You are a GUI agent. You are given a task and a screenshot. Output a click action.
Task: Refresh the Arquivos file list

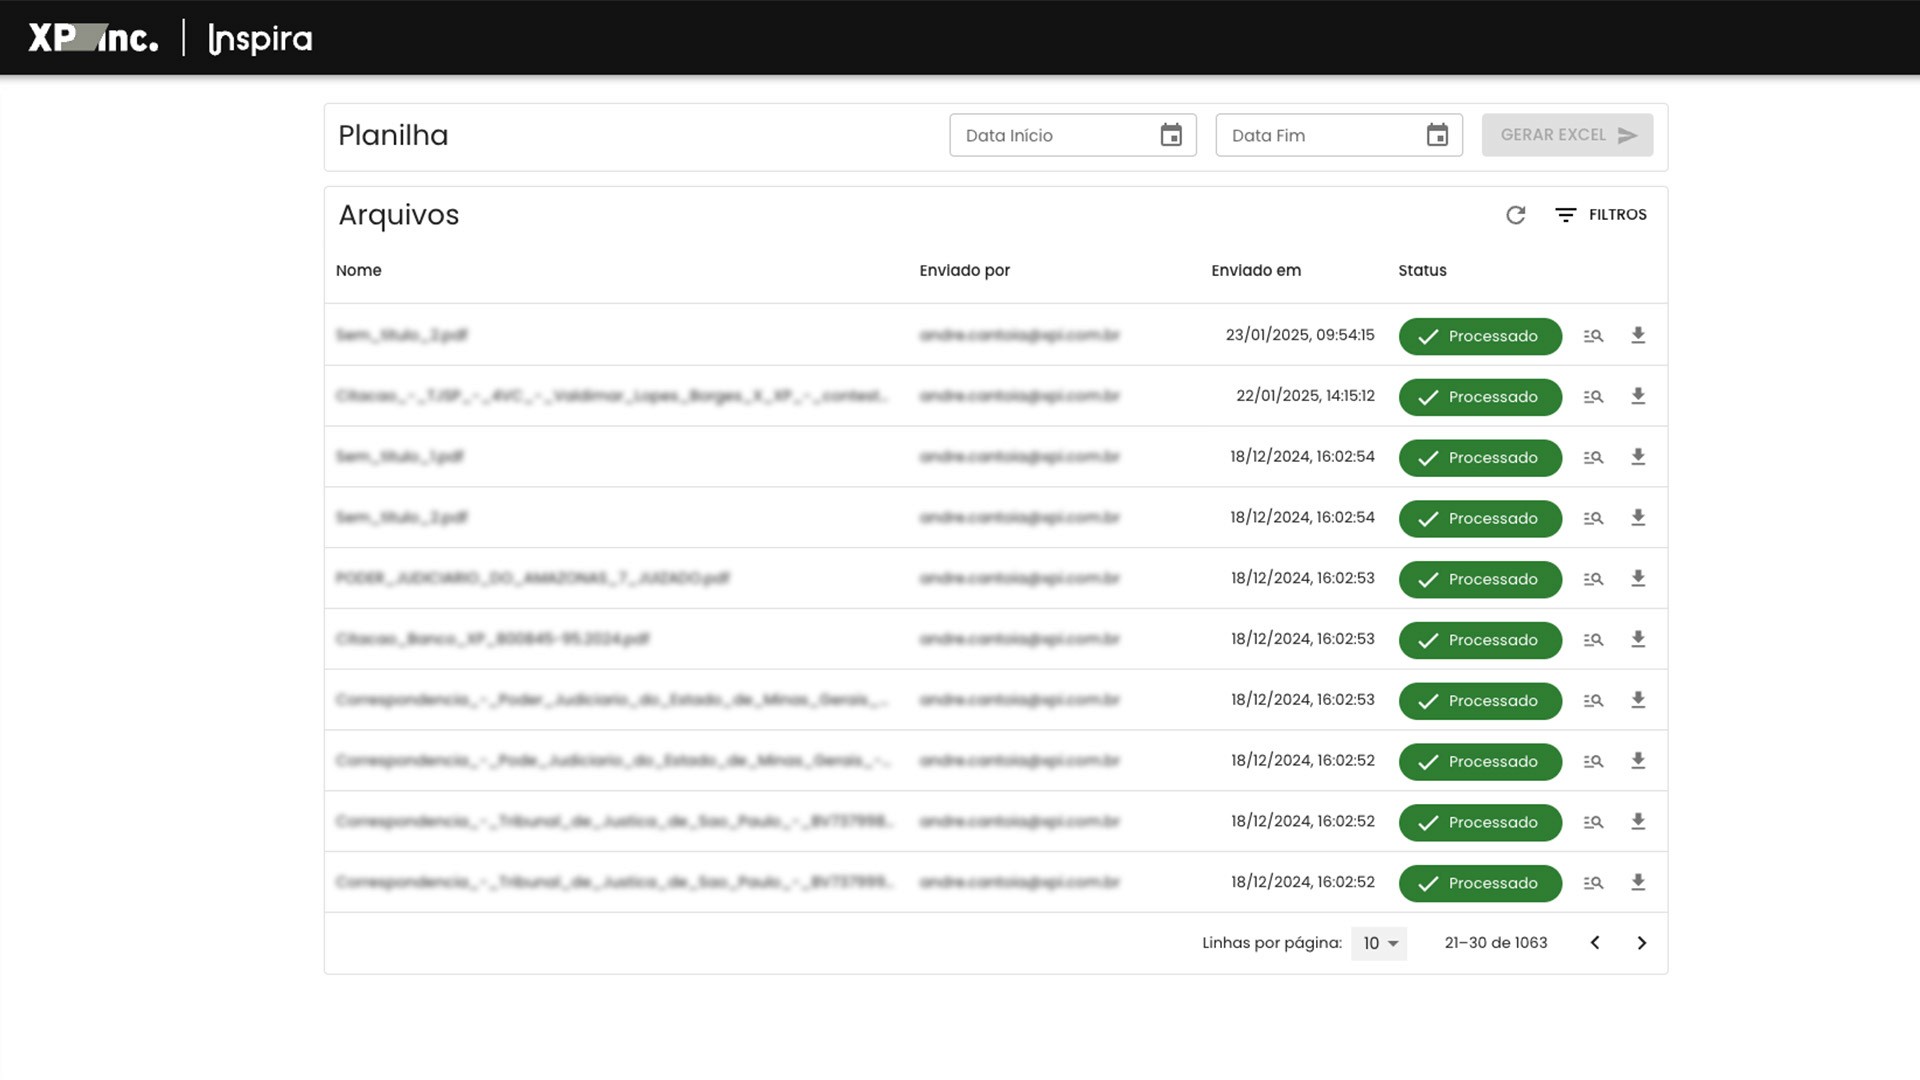click(x=1515, y=215)
